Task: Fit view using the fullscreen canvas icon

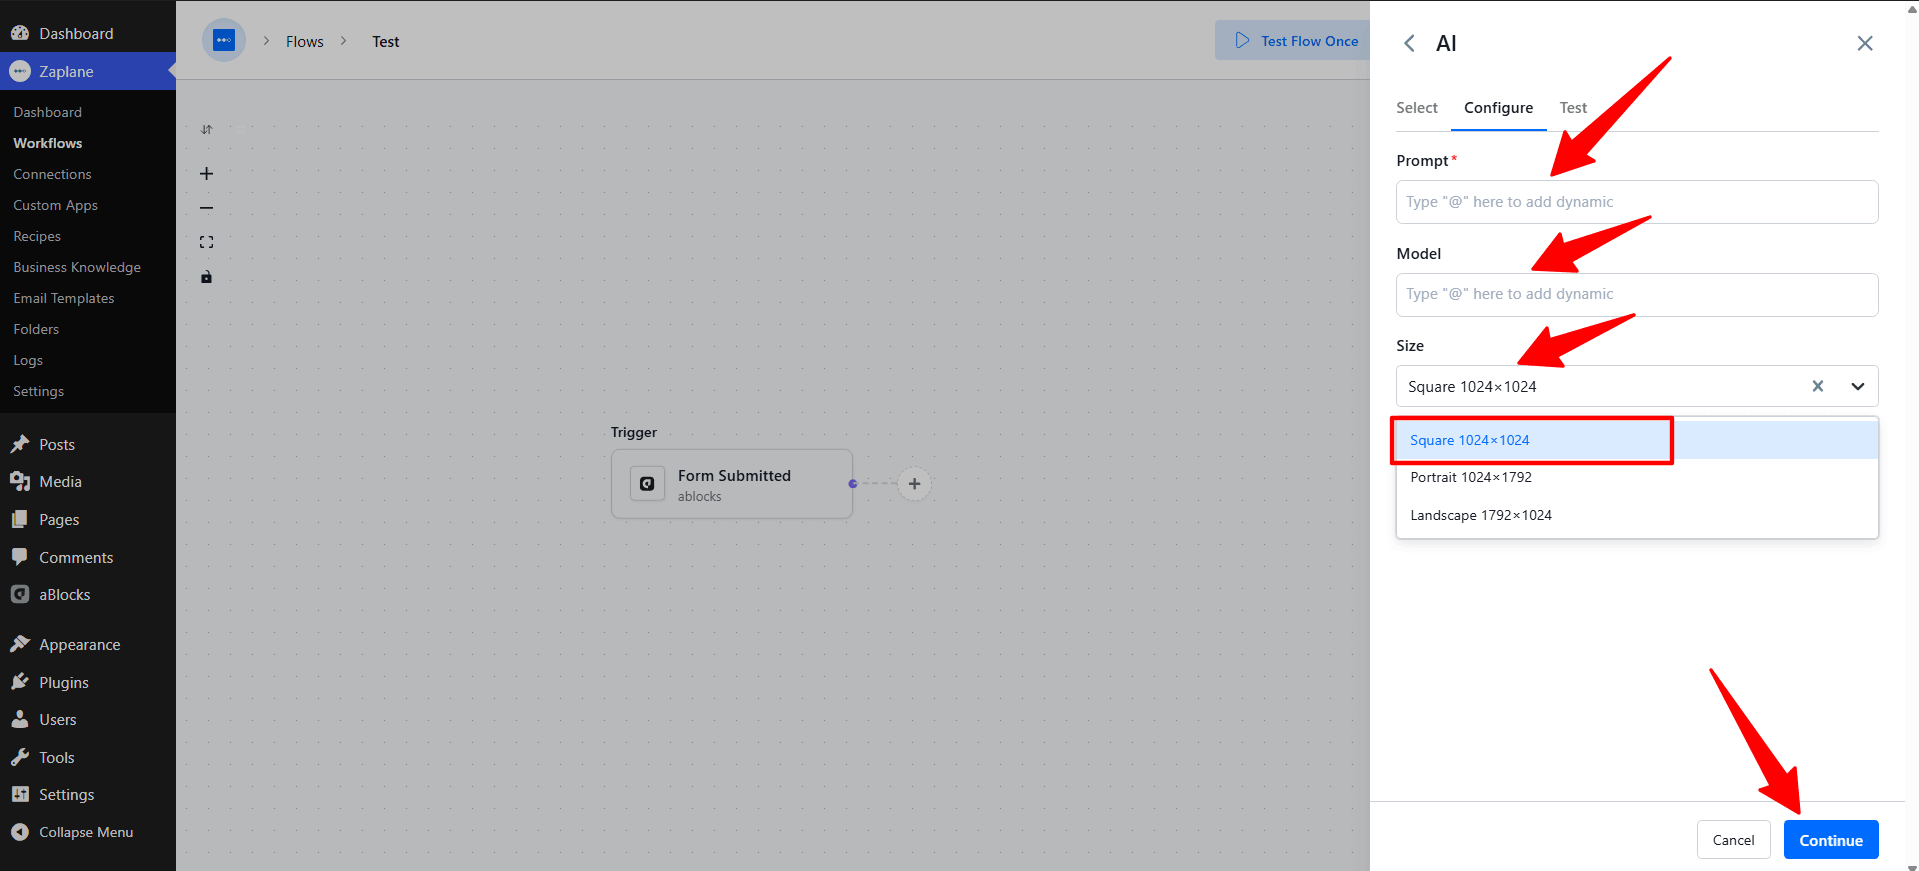Action: (206, 242)
